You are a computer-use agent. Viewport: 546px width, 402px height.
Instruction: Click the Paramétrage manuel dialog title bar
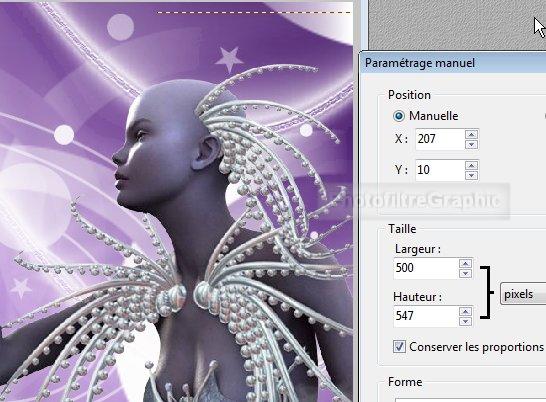(x=453, y=63)
